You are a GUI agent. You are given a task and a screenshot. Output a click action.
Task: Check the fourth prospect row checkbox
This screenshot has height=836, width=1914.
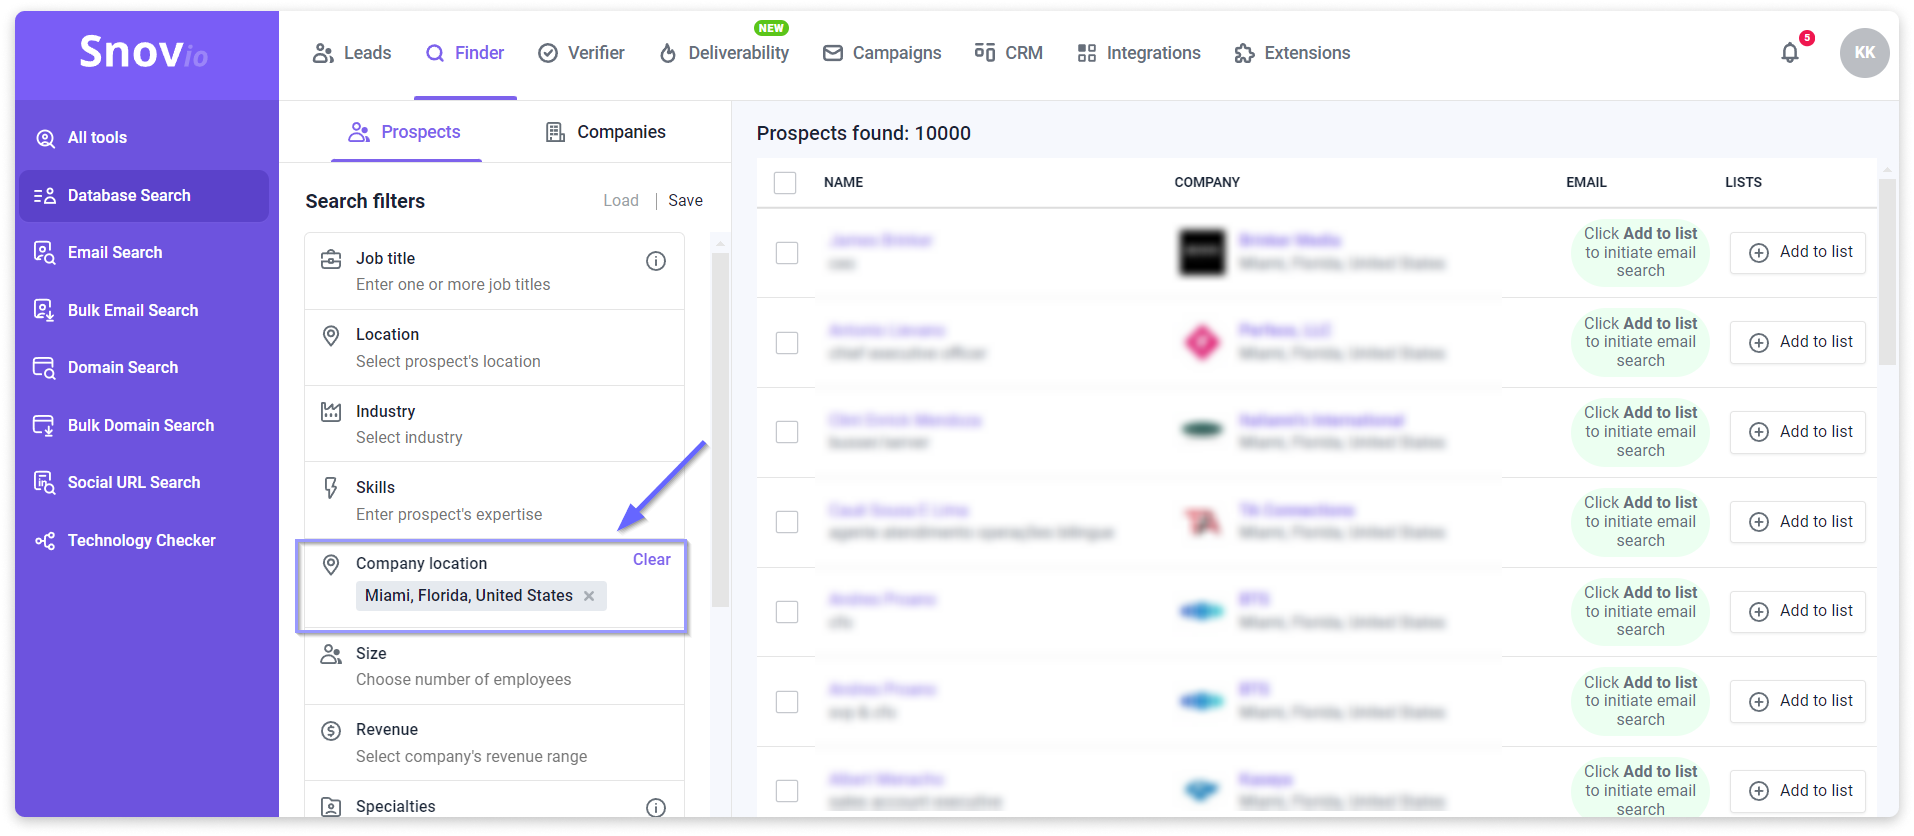pyautogui.click(x=787, y=522)
